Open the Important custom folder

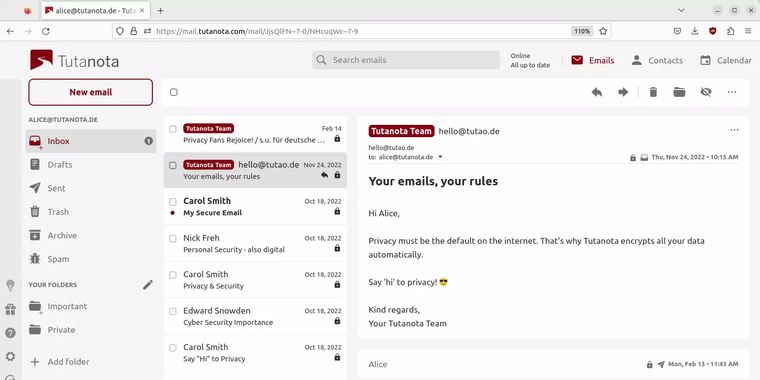91,306
